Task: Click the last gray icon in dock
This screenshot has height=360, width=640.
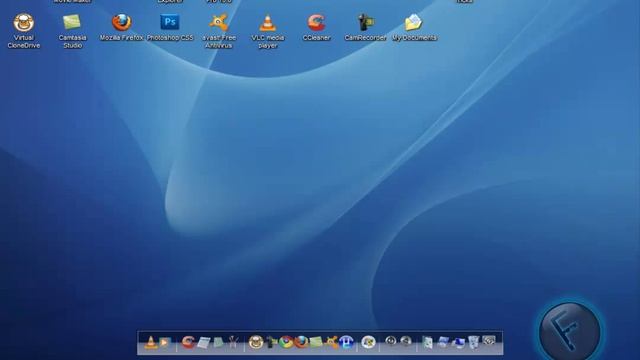Action: (x=489, y=340)
